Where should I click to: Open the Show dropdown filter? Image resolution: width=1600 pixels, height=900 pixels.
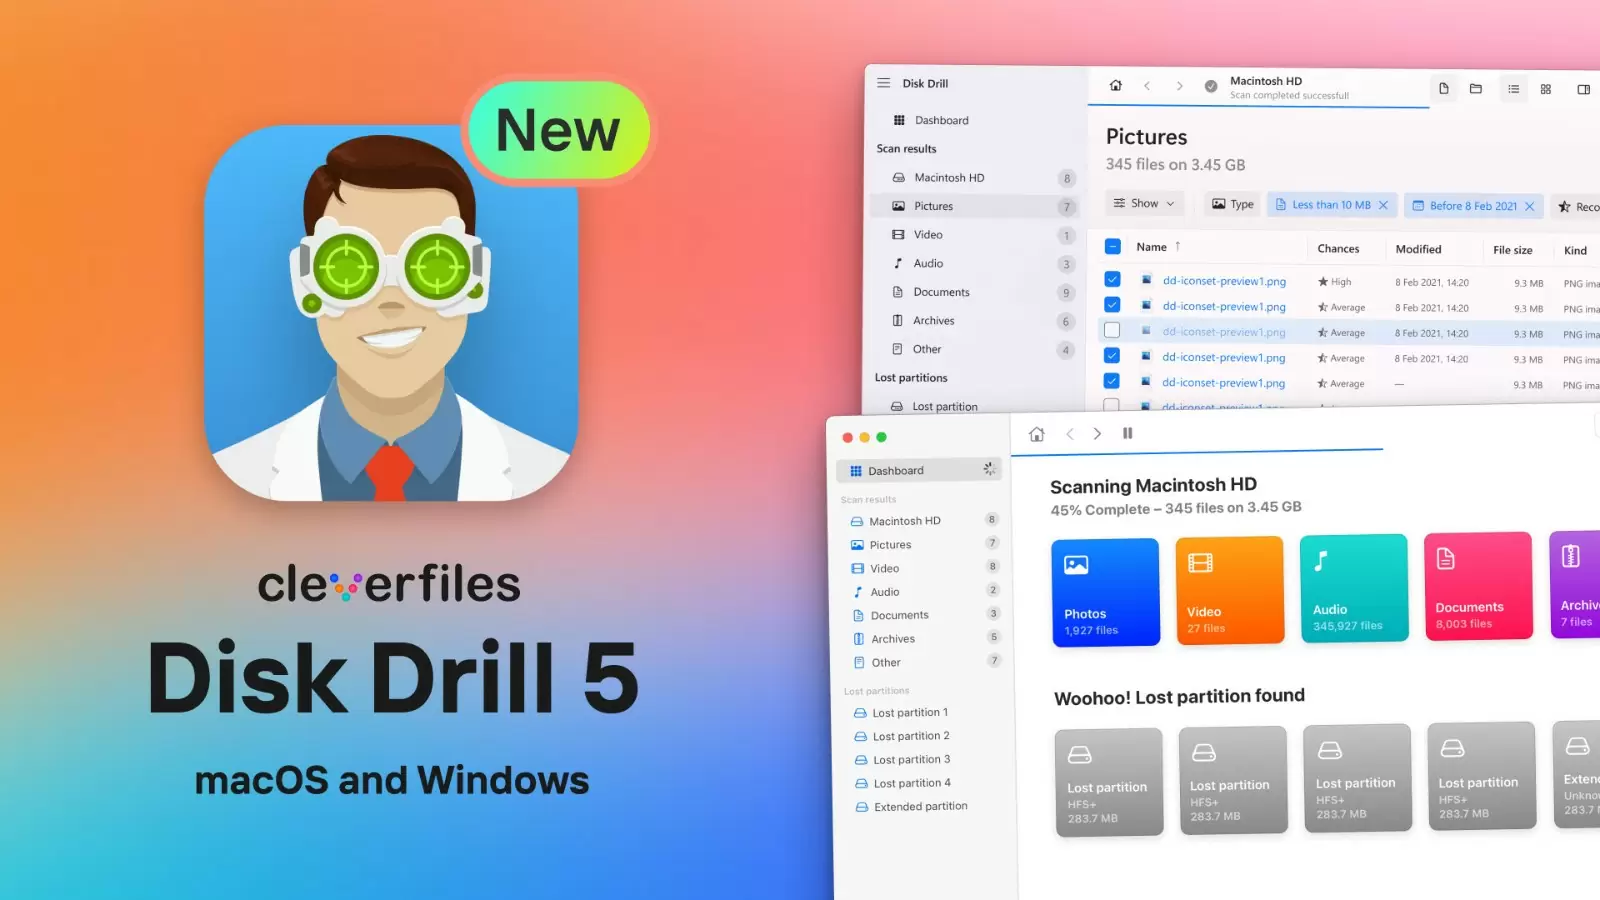[1145, 203]
